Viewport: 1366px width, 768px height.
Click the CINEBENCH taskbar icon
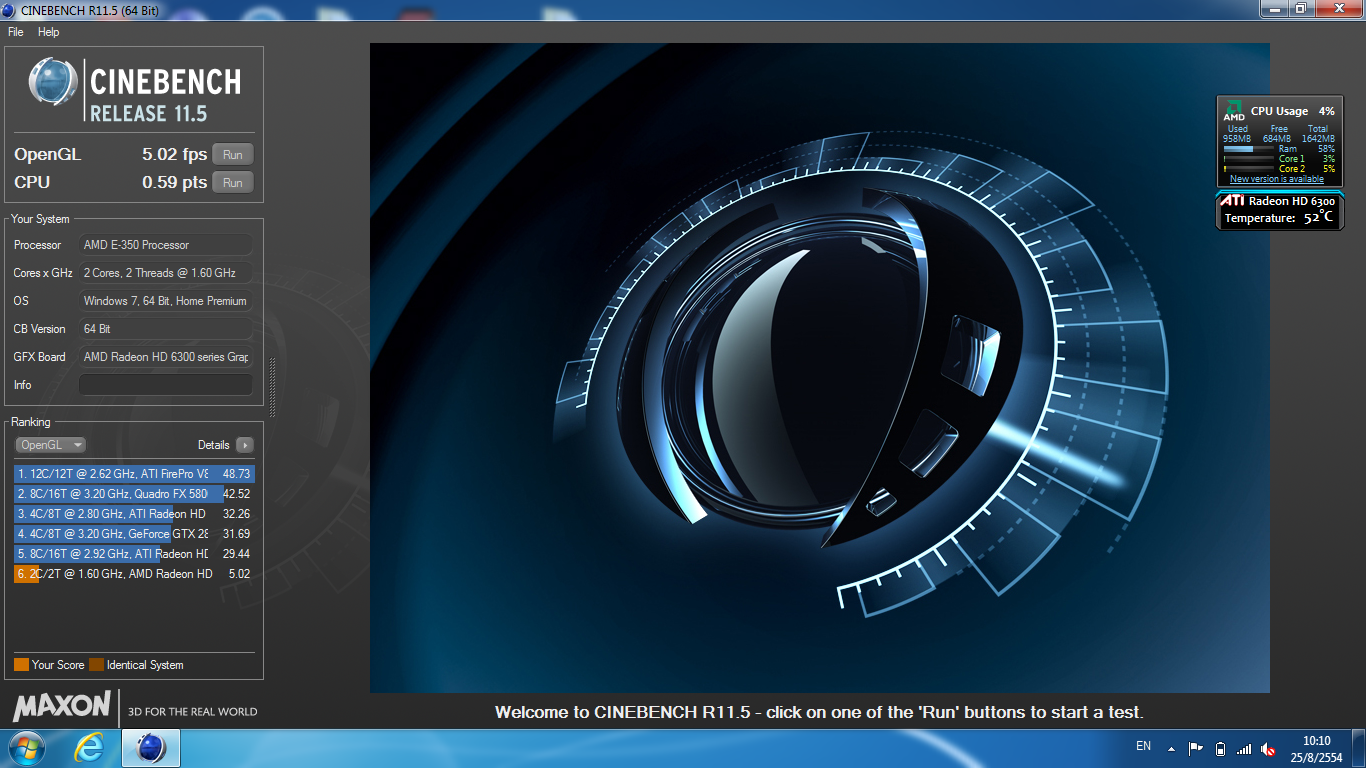click(150, 748)
